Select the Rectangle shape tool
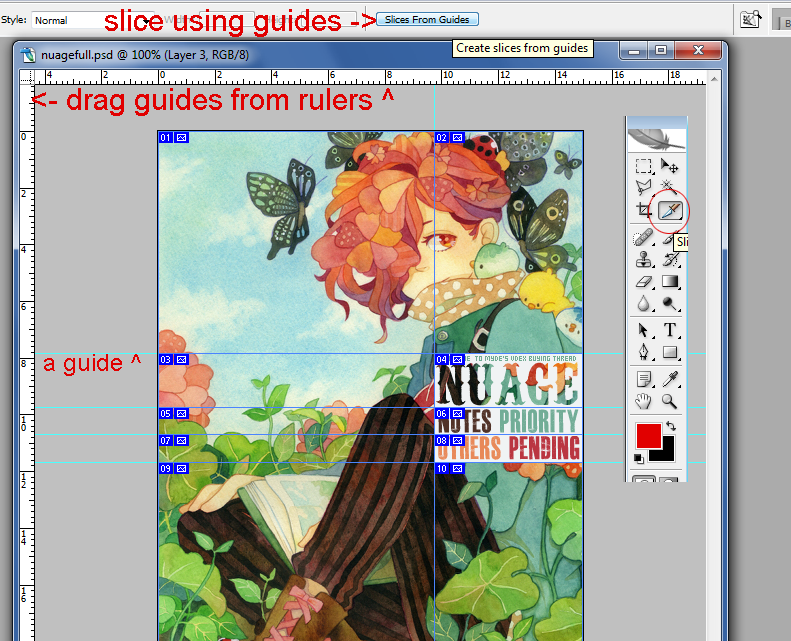791x641 pixels. [670, 352]
